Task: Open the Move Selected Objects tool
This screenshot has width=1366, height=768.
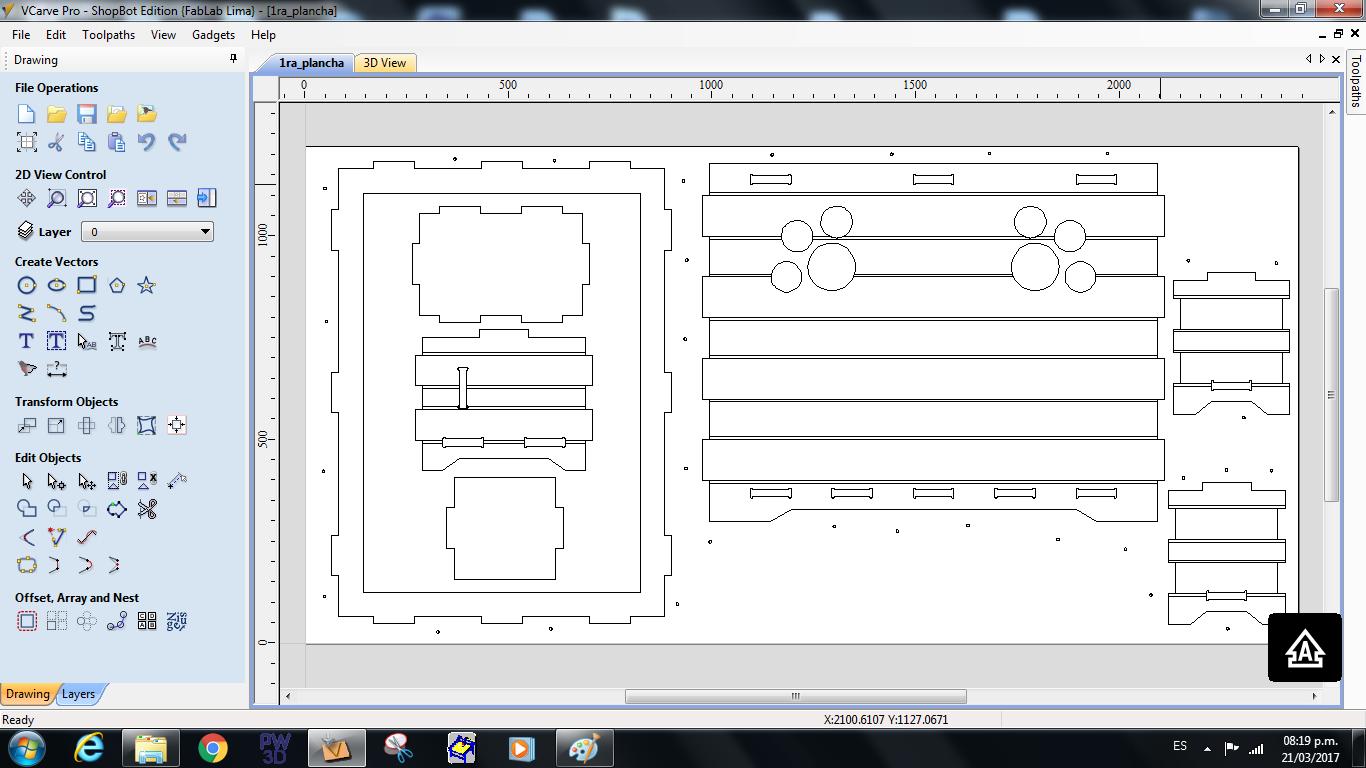Action: click(27, 425)
